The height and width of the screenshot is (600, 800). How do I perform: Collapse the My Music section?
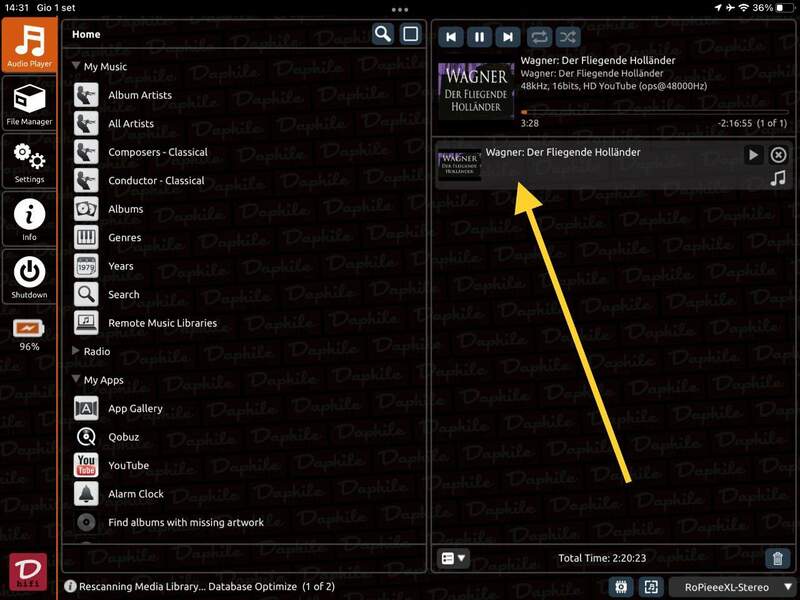(77, 67)
